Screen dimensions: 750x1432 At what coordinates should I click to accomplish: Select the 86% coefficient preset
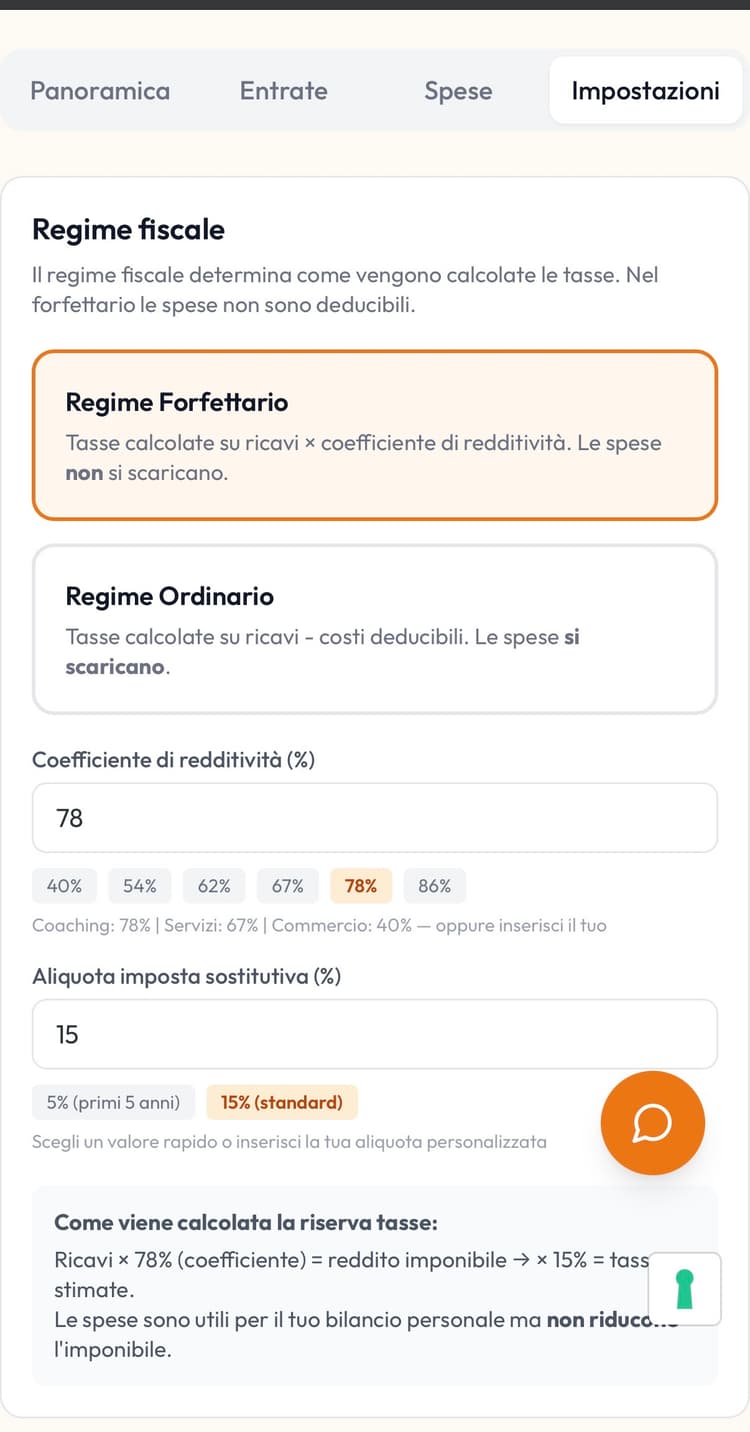[x=434, y=885]
